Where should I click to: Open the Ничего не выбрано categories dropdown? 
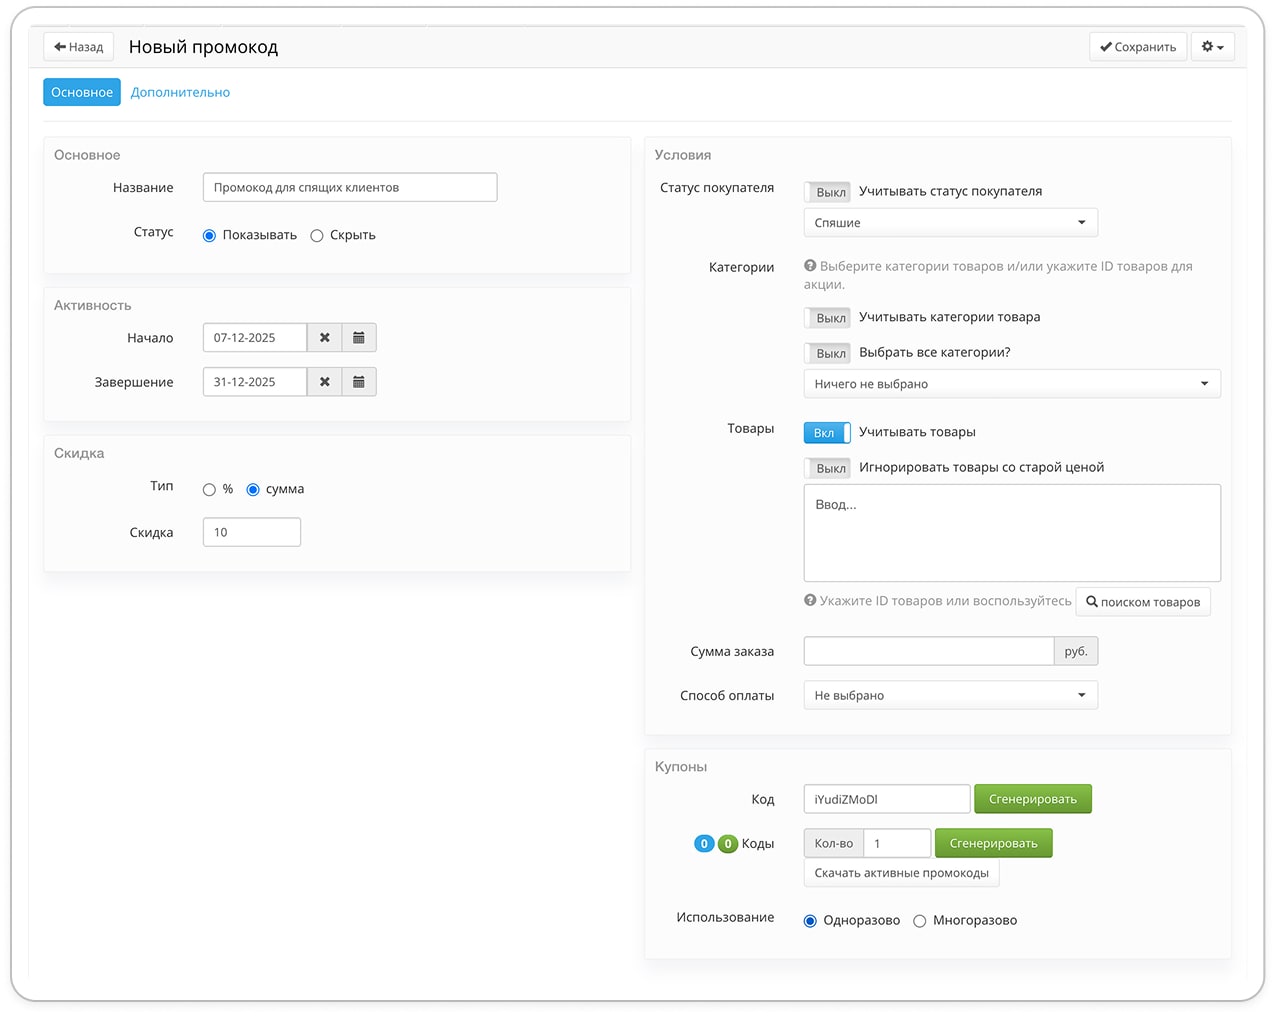click(1011, 384)
